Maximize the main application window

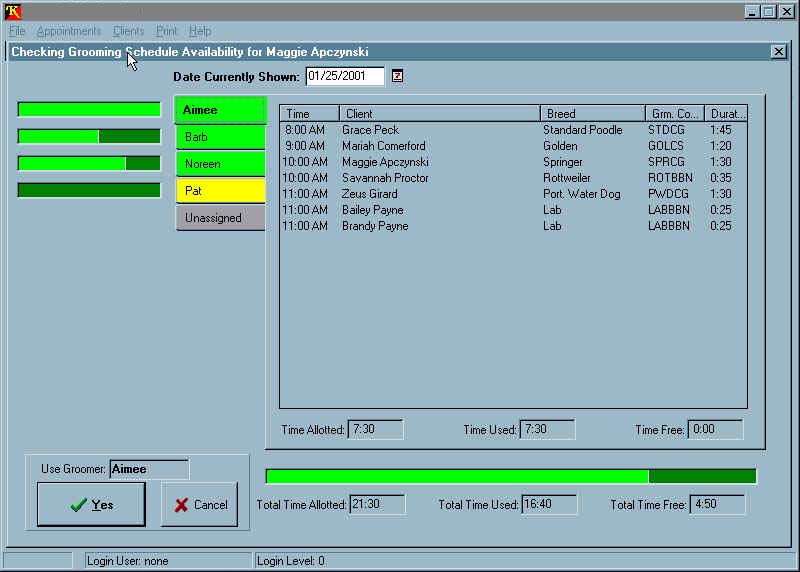click(x=769, y=11)
